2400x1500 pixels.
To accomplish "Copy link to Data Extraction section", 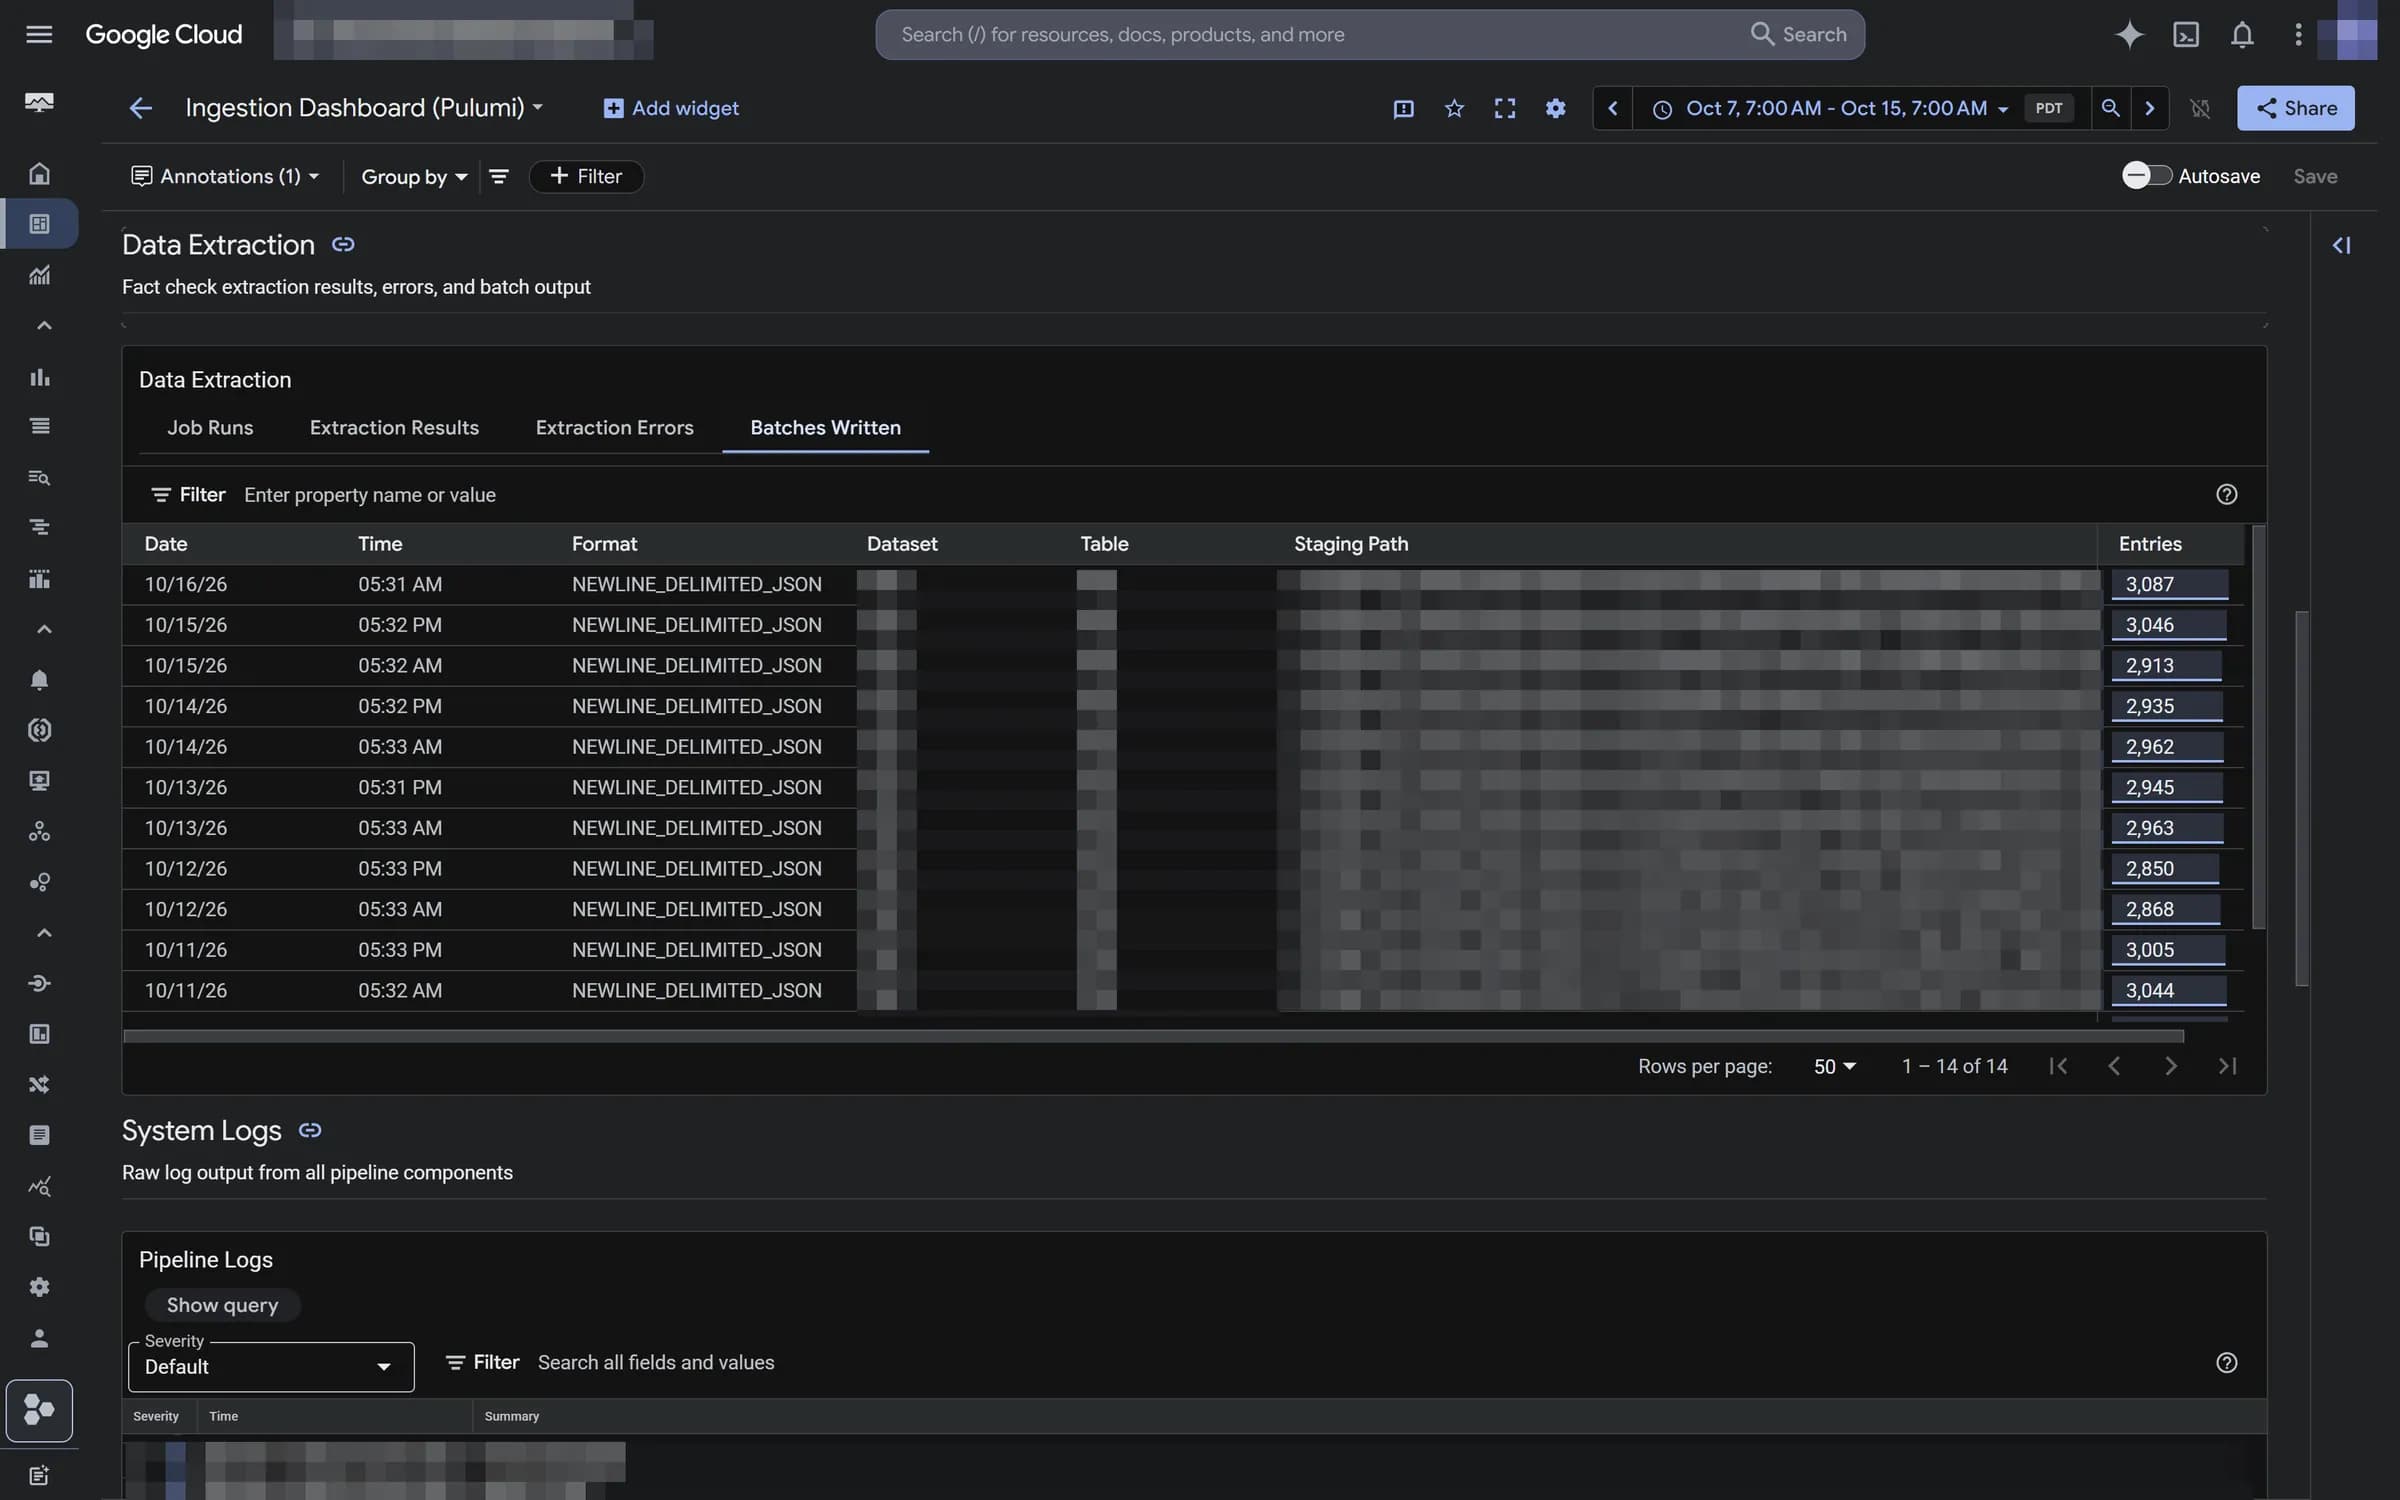I will point(343,244).
